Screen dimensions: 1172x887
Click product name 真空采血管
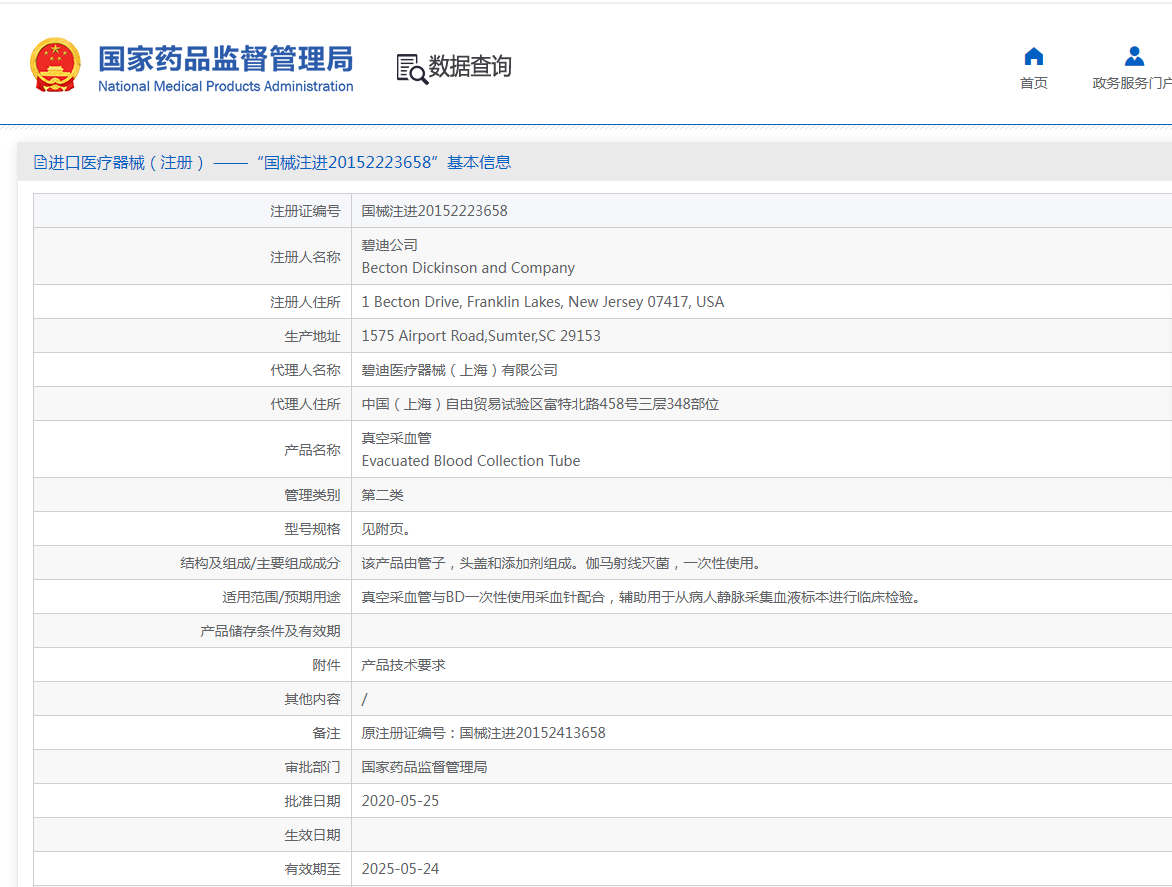(x=396, y=438)
